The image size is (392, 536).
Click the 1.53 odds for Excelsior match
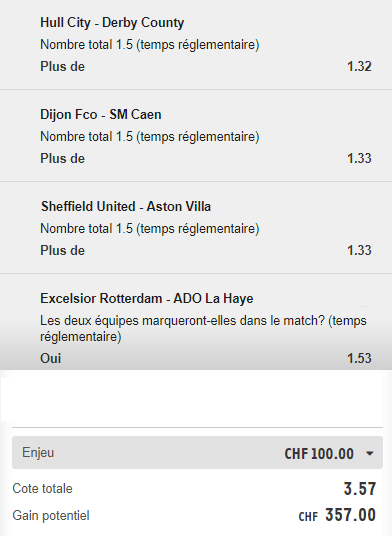[x=359, y=358]
